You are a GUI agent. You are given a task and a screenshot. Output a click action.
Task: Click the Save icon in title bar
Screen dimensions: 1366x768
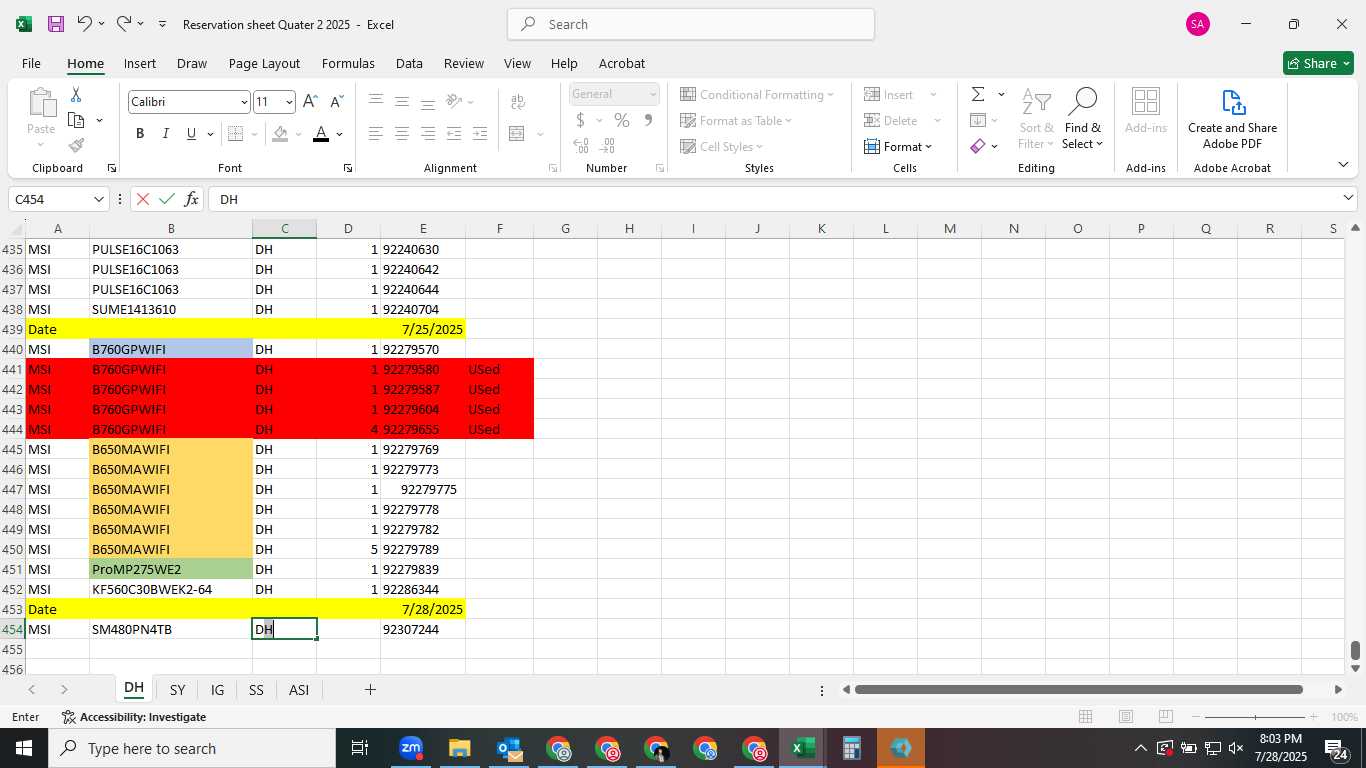56,24
